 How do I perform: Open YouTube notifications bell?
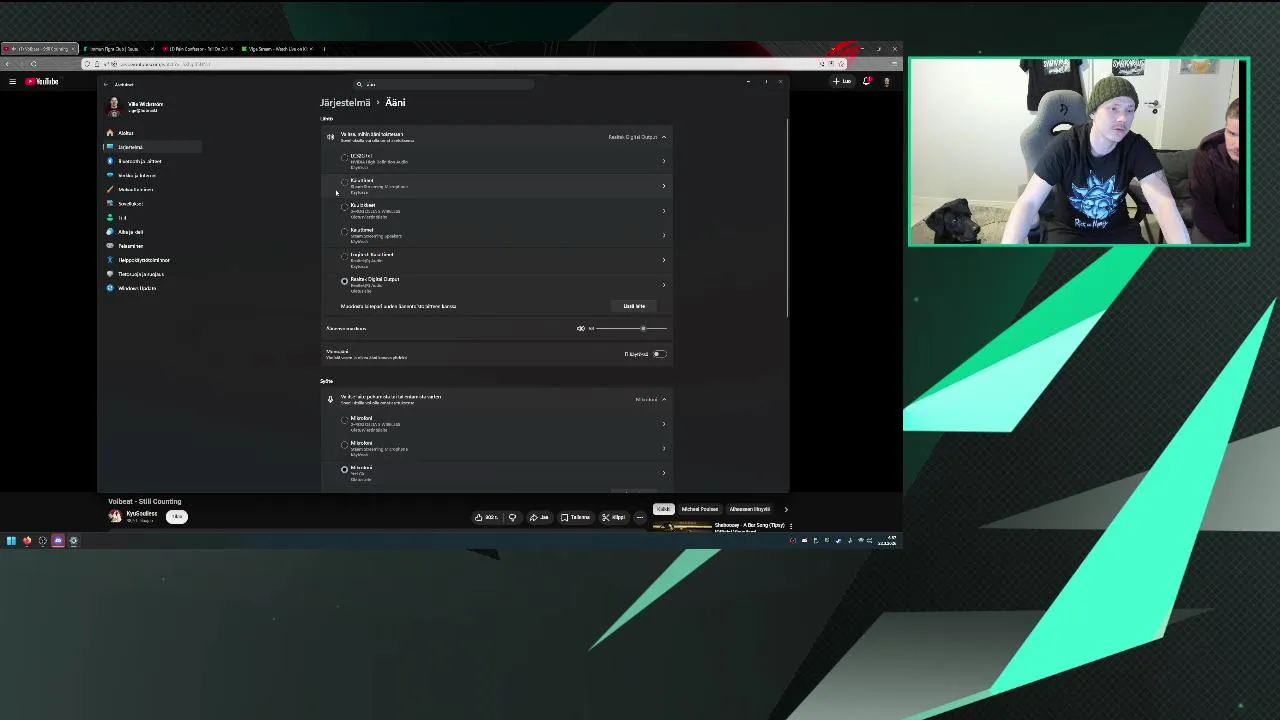pos(867,81)
